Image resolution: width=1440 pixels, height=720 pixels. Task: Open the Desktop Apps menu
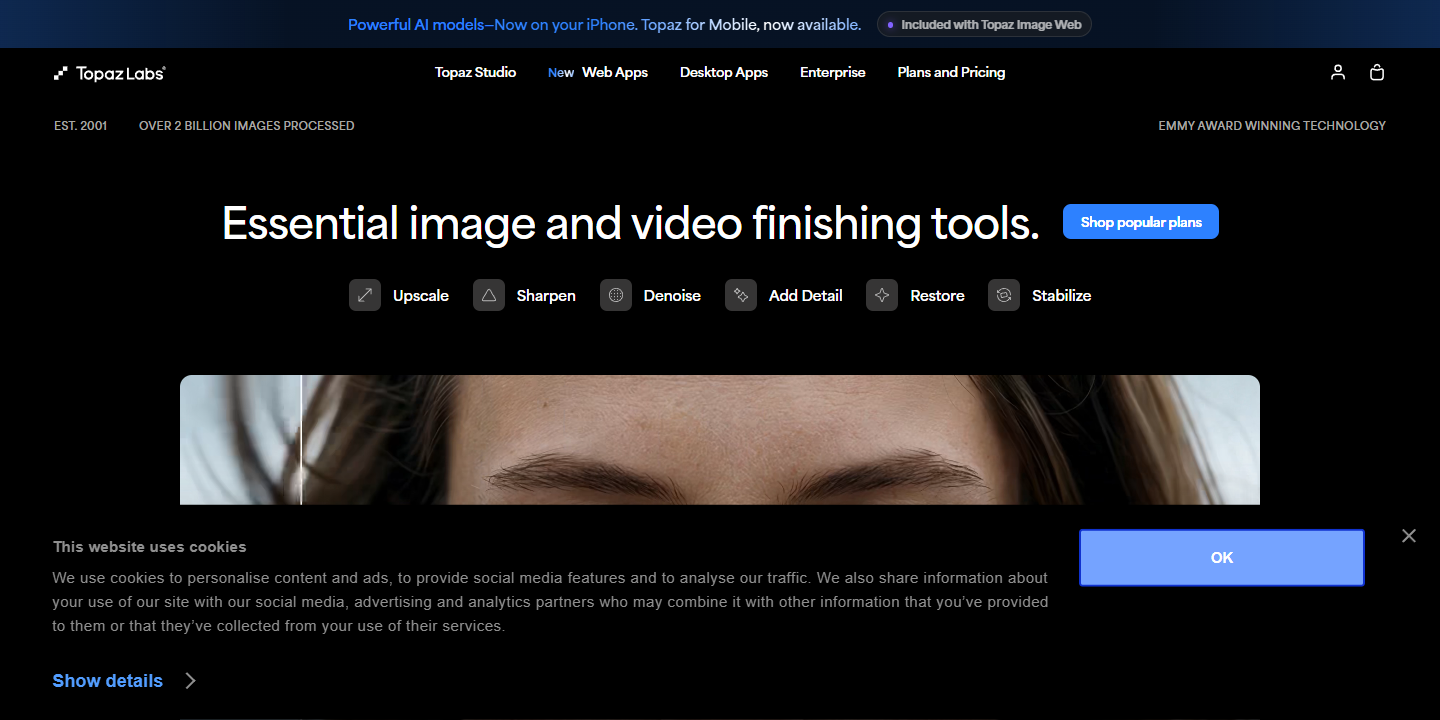point(724,72)
